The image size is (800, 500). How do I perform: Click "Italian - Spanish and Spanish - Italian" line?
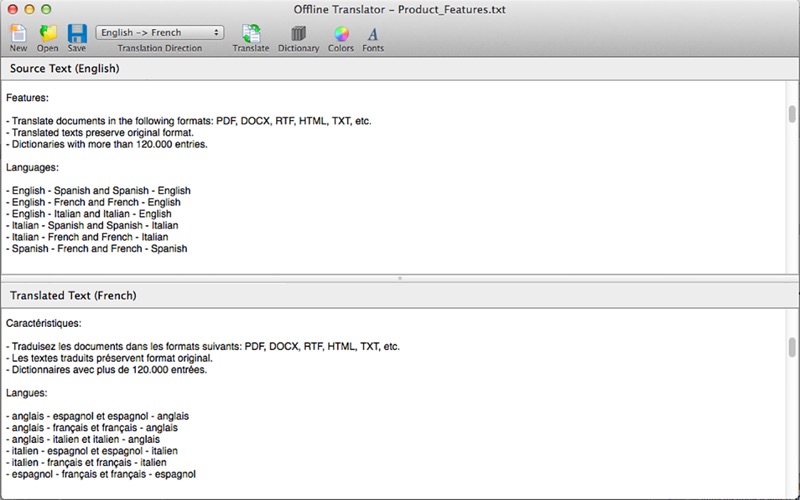(92, 225)
